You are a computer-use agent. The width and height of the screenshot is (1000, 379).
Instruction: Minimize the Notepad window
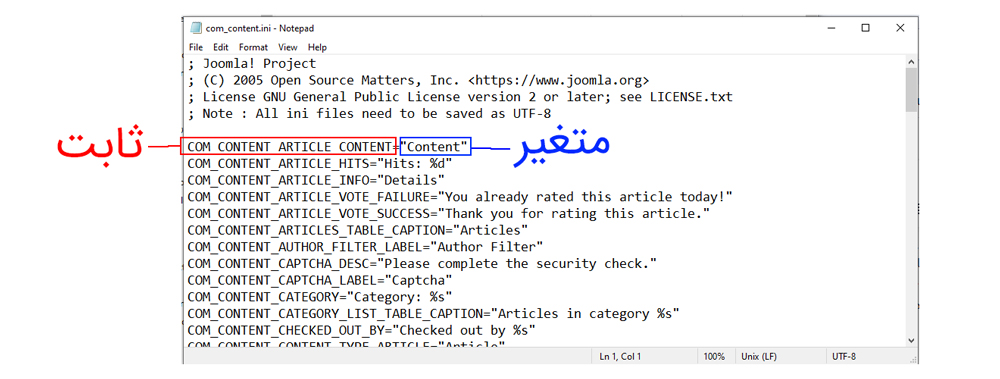(x=831, y=28)
